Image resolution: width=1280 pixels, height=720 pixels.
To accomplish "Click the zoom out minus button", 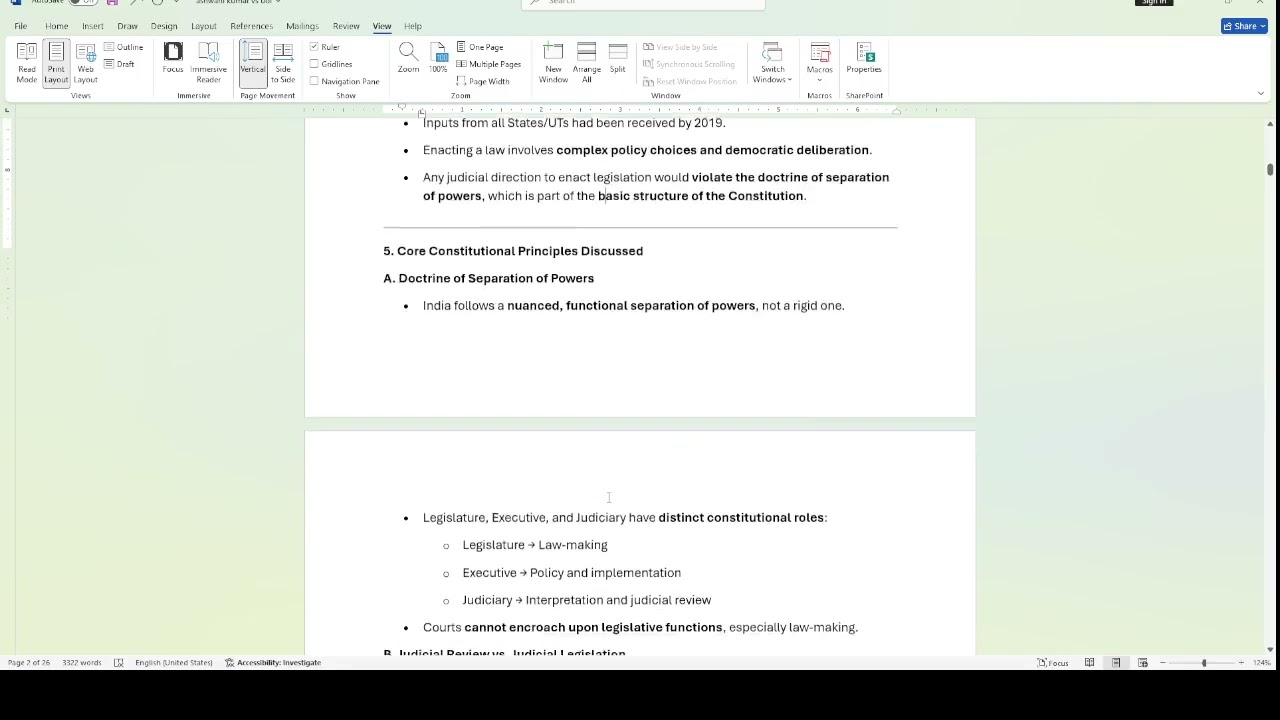I will (x=1162, y=663).
